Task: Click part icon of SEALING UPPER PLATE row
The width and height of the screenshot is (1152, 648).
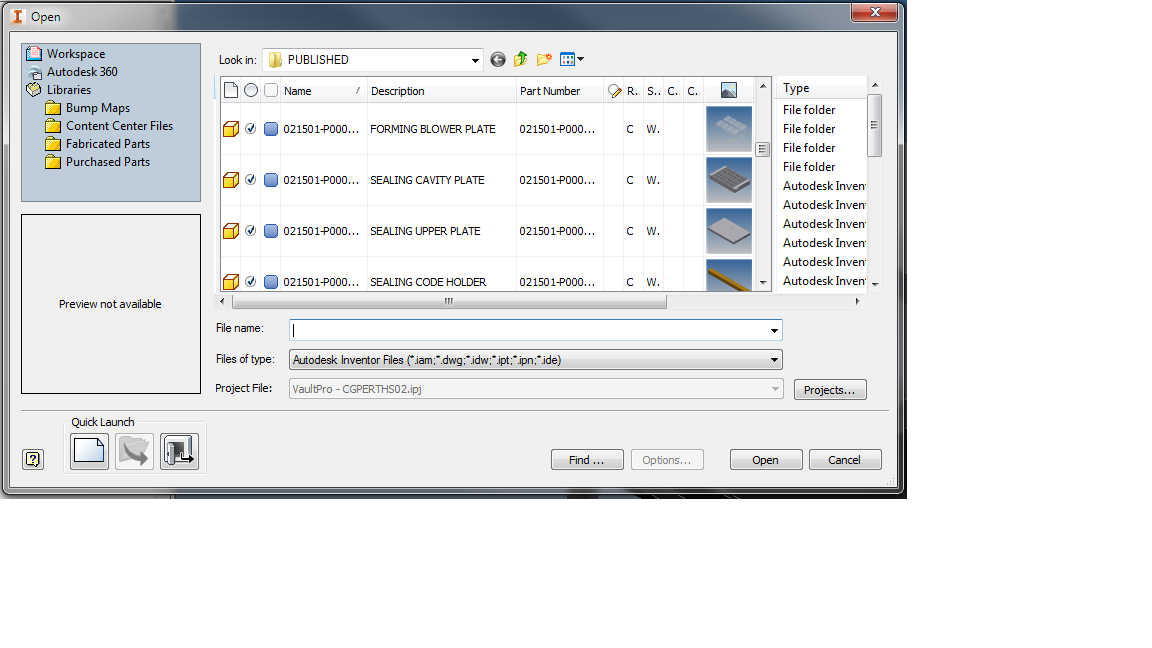Action: point(231,231)
